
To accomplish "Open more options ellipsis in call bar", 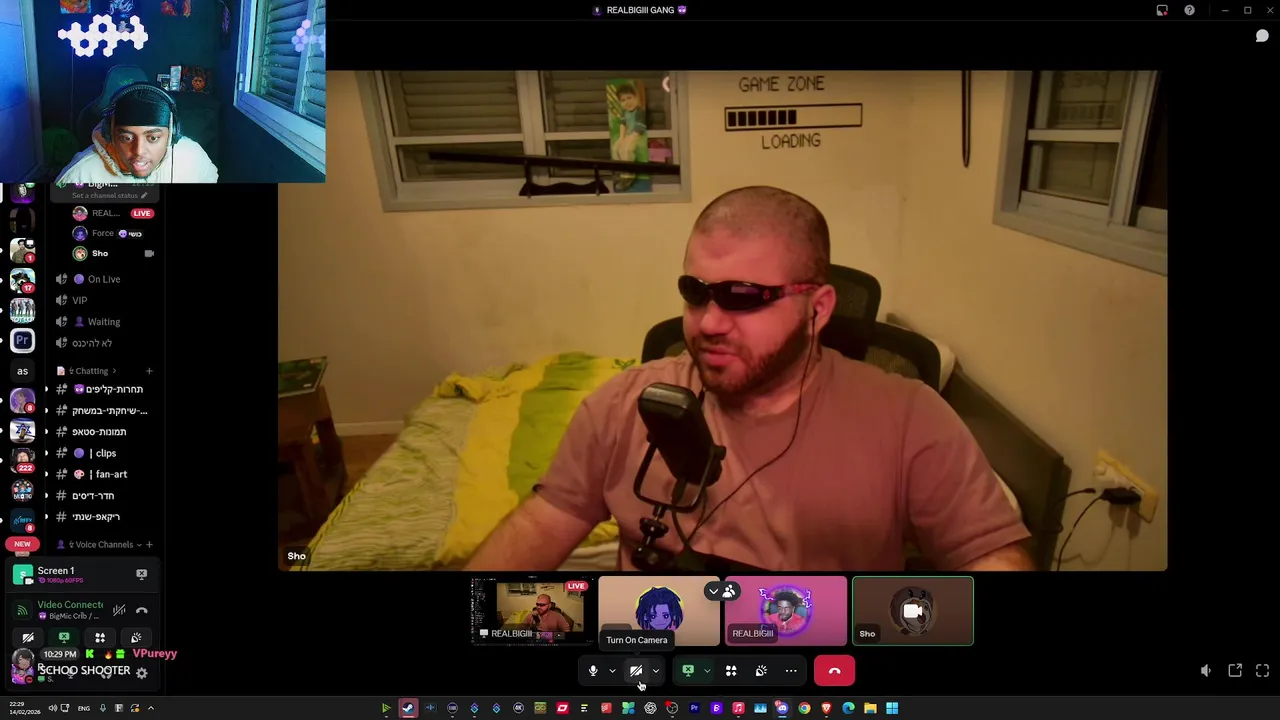I will 791,671.
